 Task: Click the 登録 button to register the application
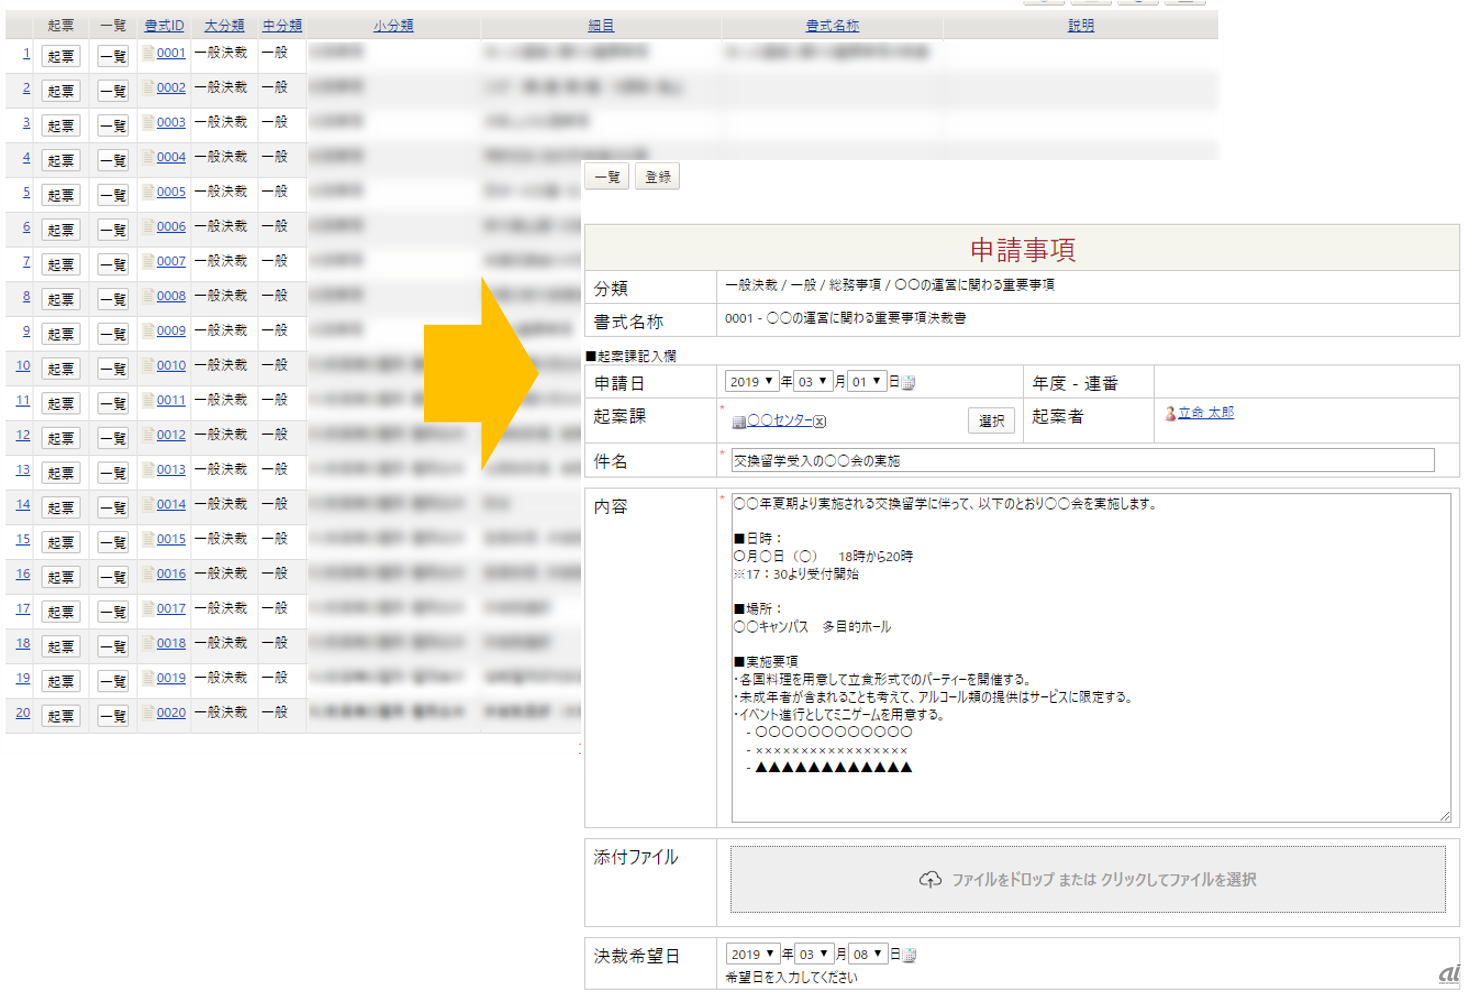click(x=658, y=177)
